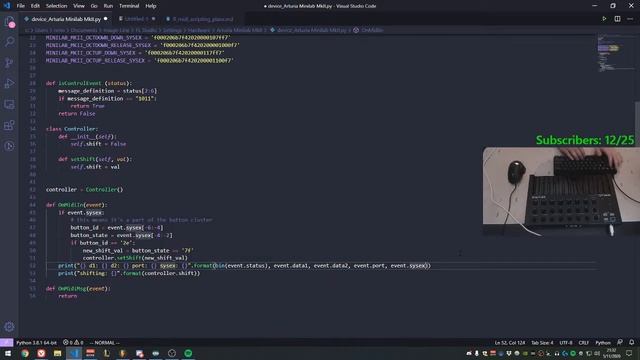Close the unsaved device_Arturia Minilab MkII.py tab

coord(106,19)
